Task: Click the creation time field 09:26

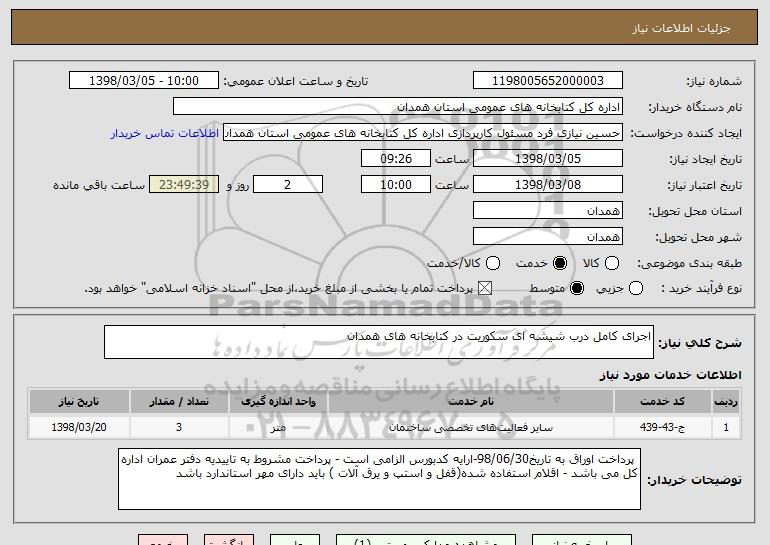Action: tap(396, 159)
